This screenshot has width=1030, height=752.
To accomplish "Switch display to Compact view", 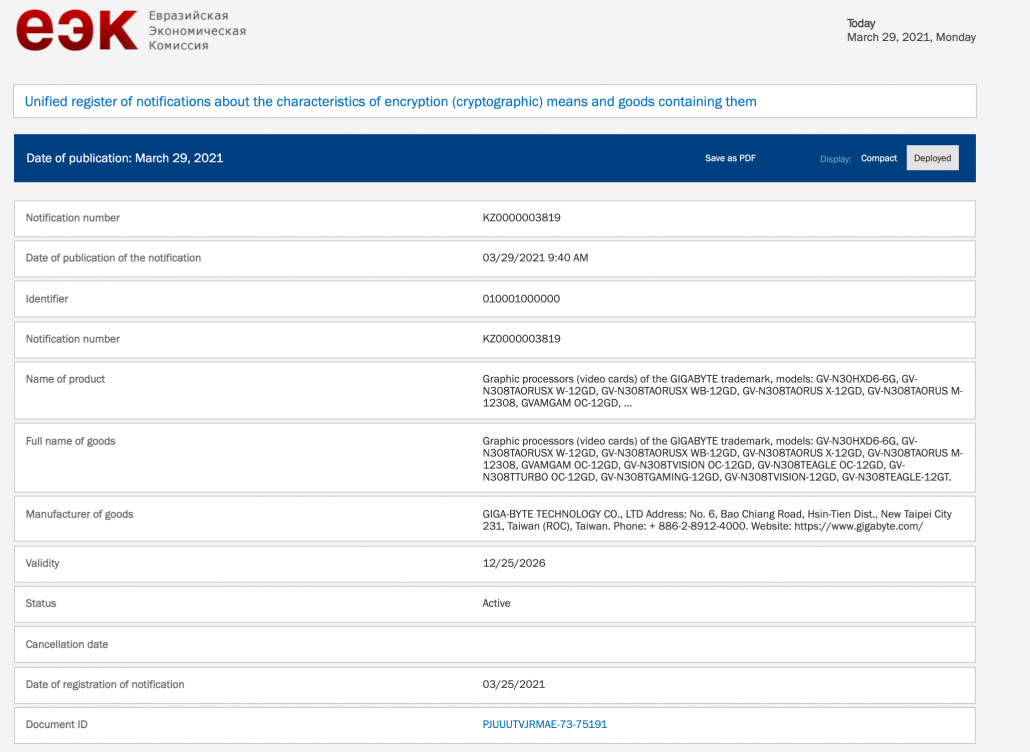I will [879, 158].
